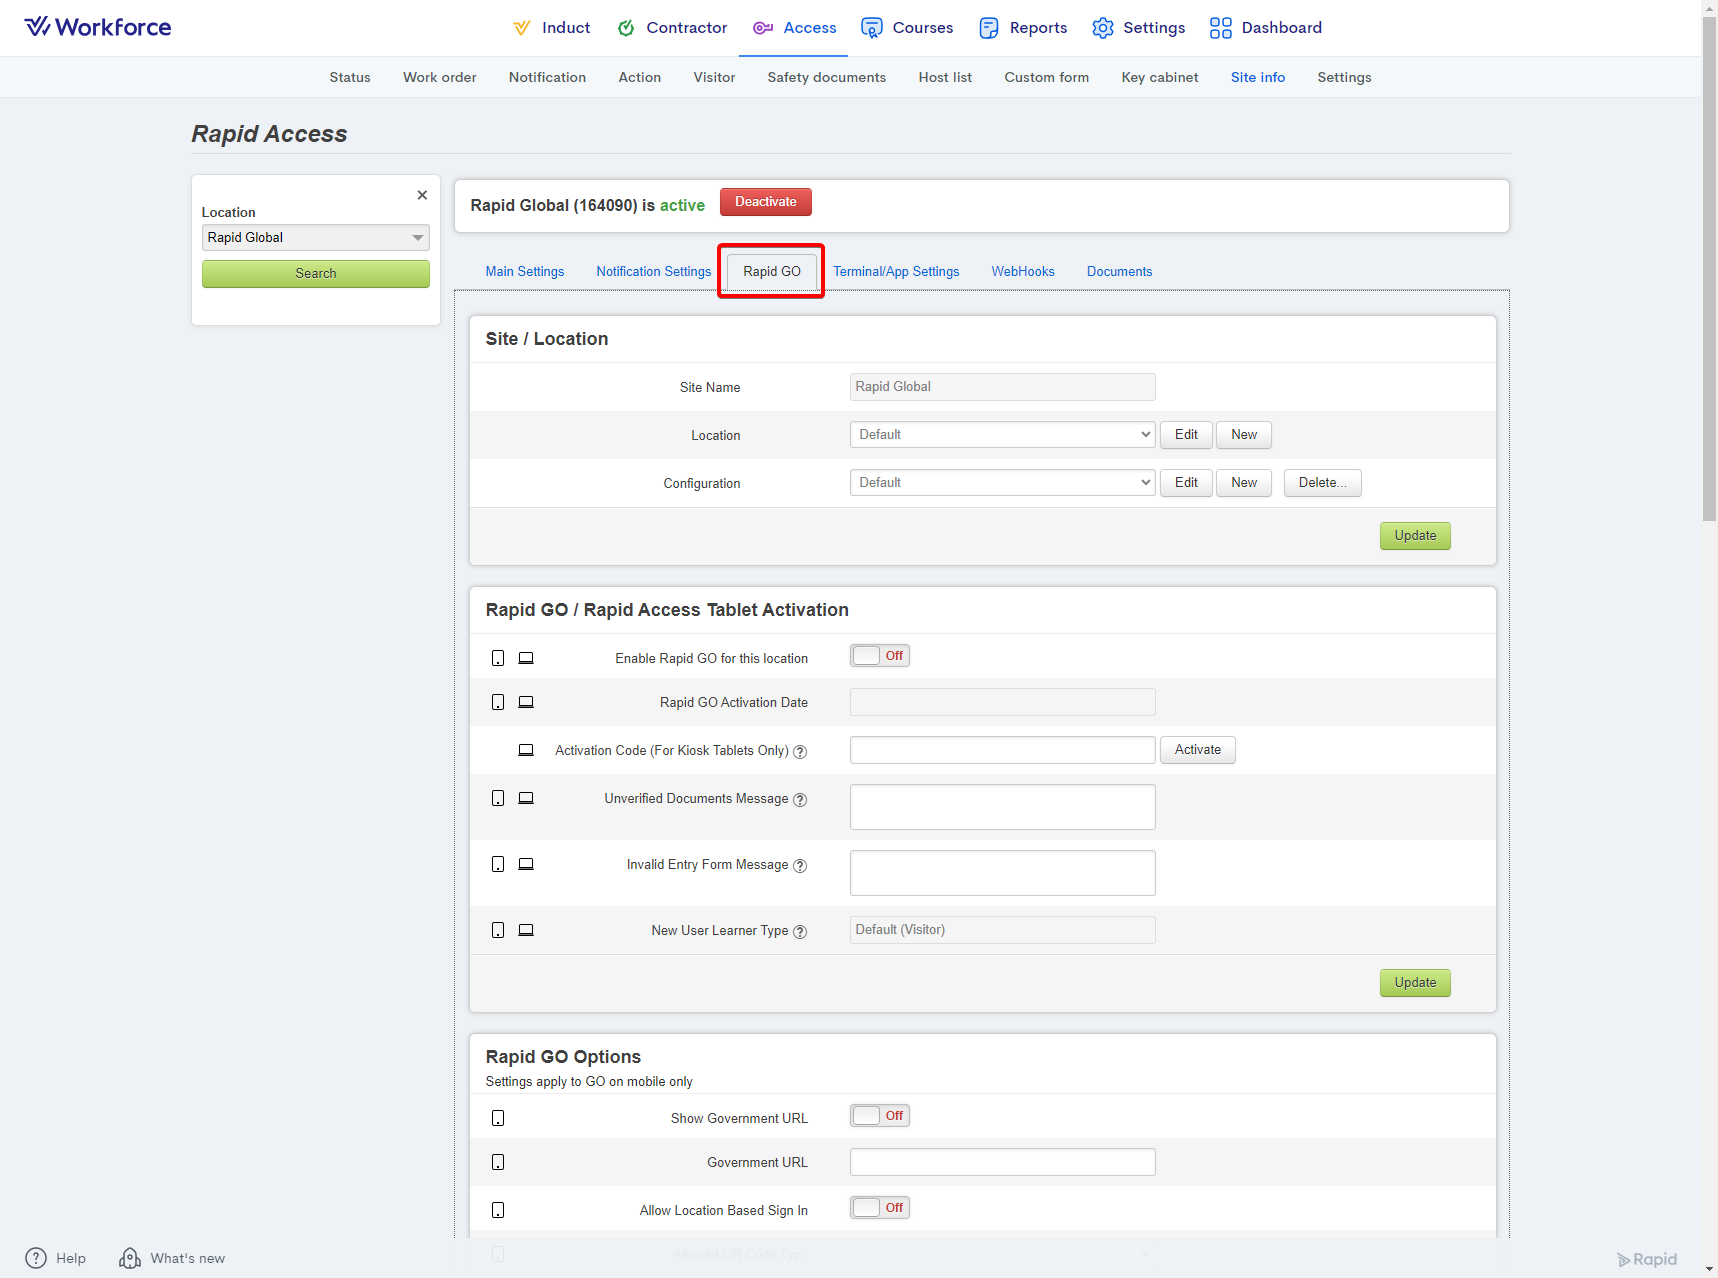Click mobile icon in Unverified Documents Message row
This screenshot has width=1718, height=1278.
[498, 798]
